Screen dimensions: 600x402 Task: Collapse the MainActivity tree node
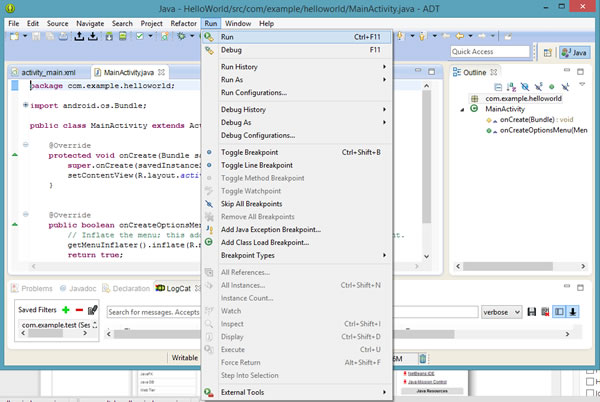pos(462,109)
